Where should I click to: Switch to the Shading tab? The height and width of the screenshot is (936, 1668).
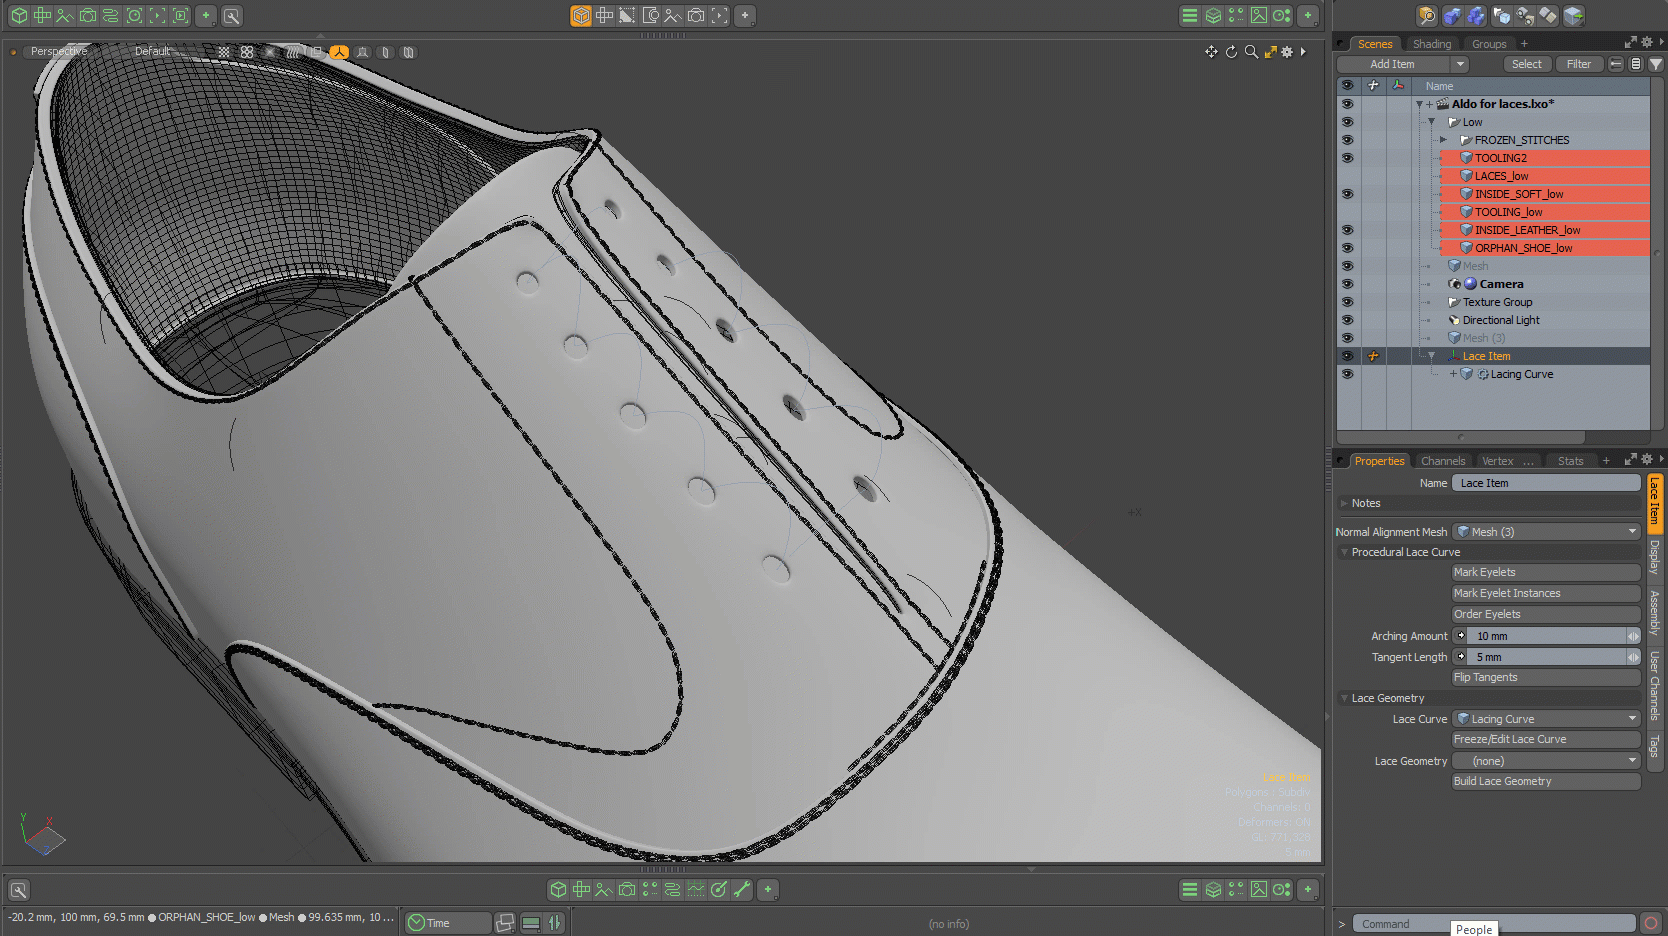(1431, 44)
